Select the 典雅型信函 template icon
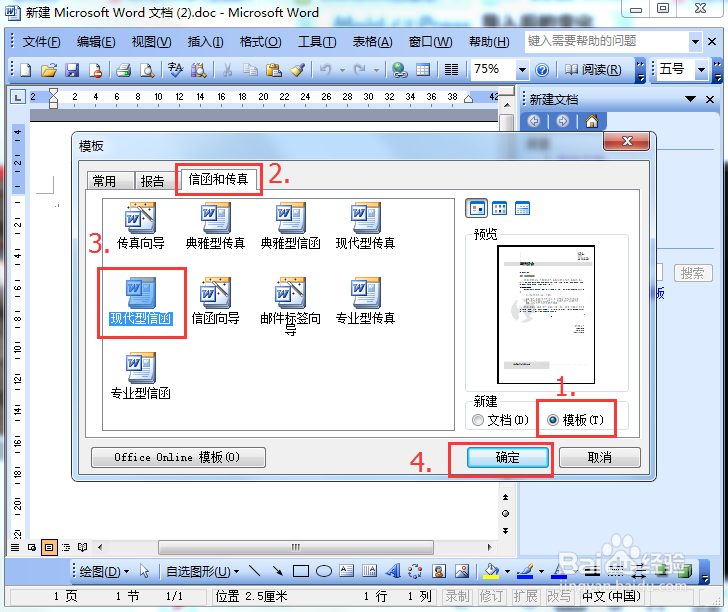Screen dimensions: 728x612 [x=291, y=218]
